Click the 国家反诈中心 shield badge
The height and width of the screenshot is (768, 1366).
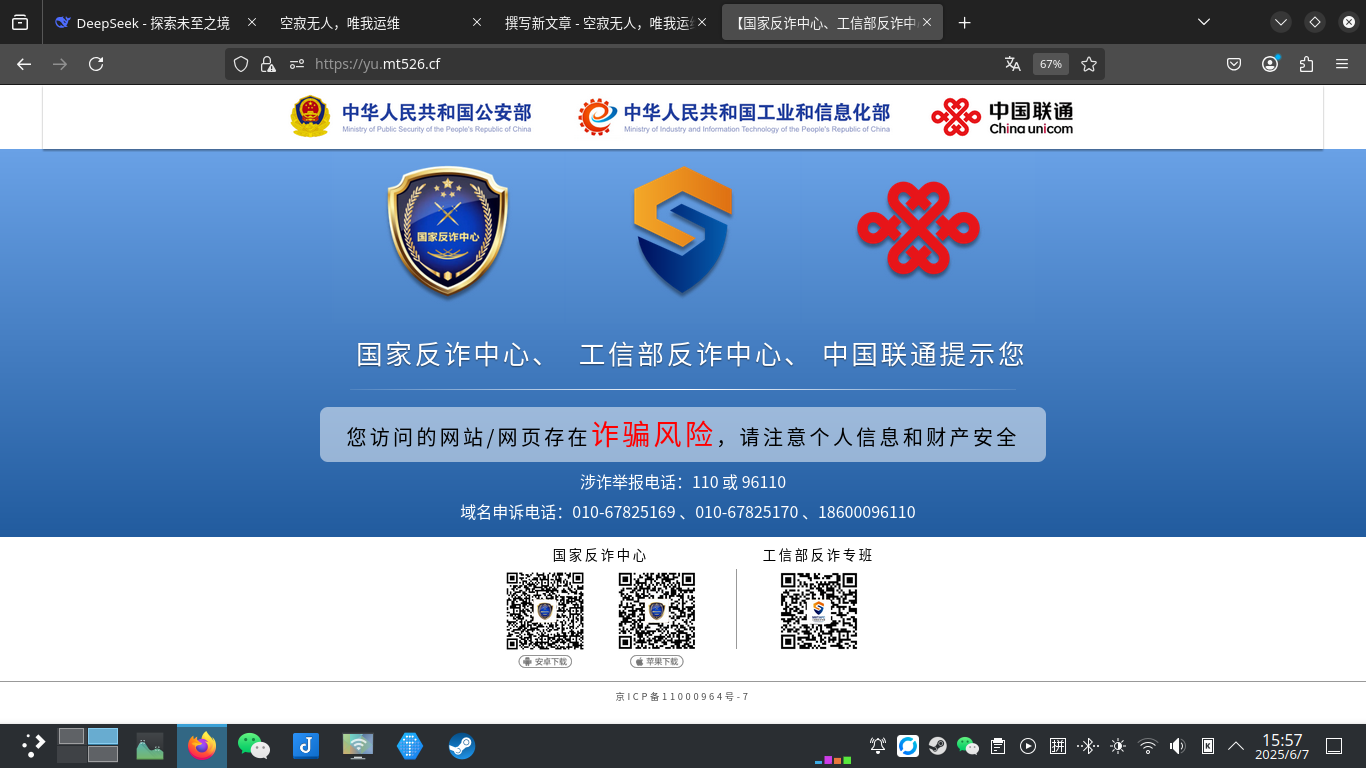(x=448, y=231)
